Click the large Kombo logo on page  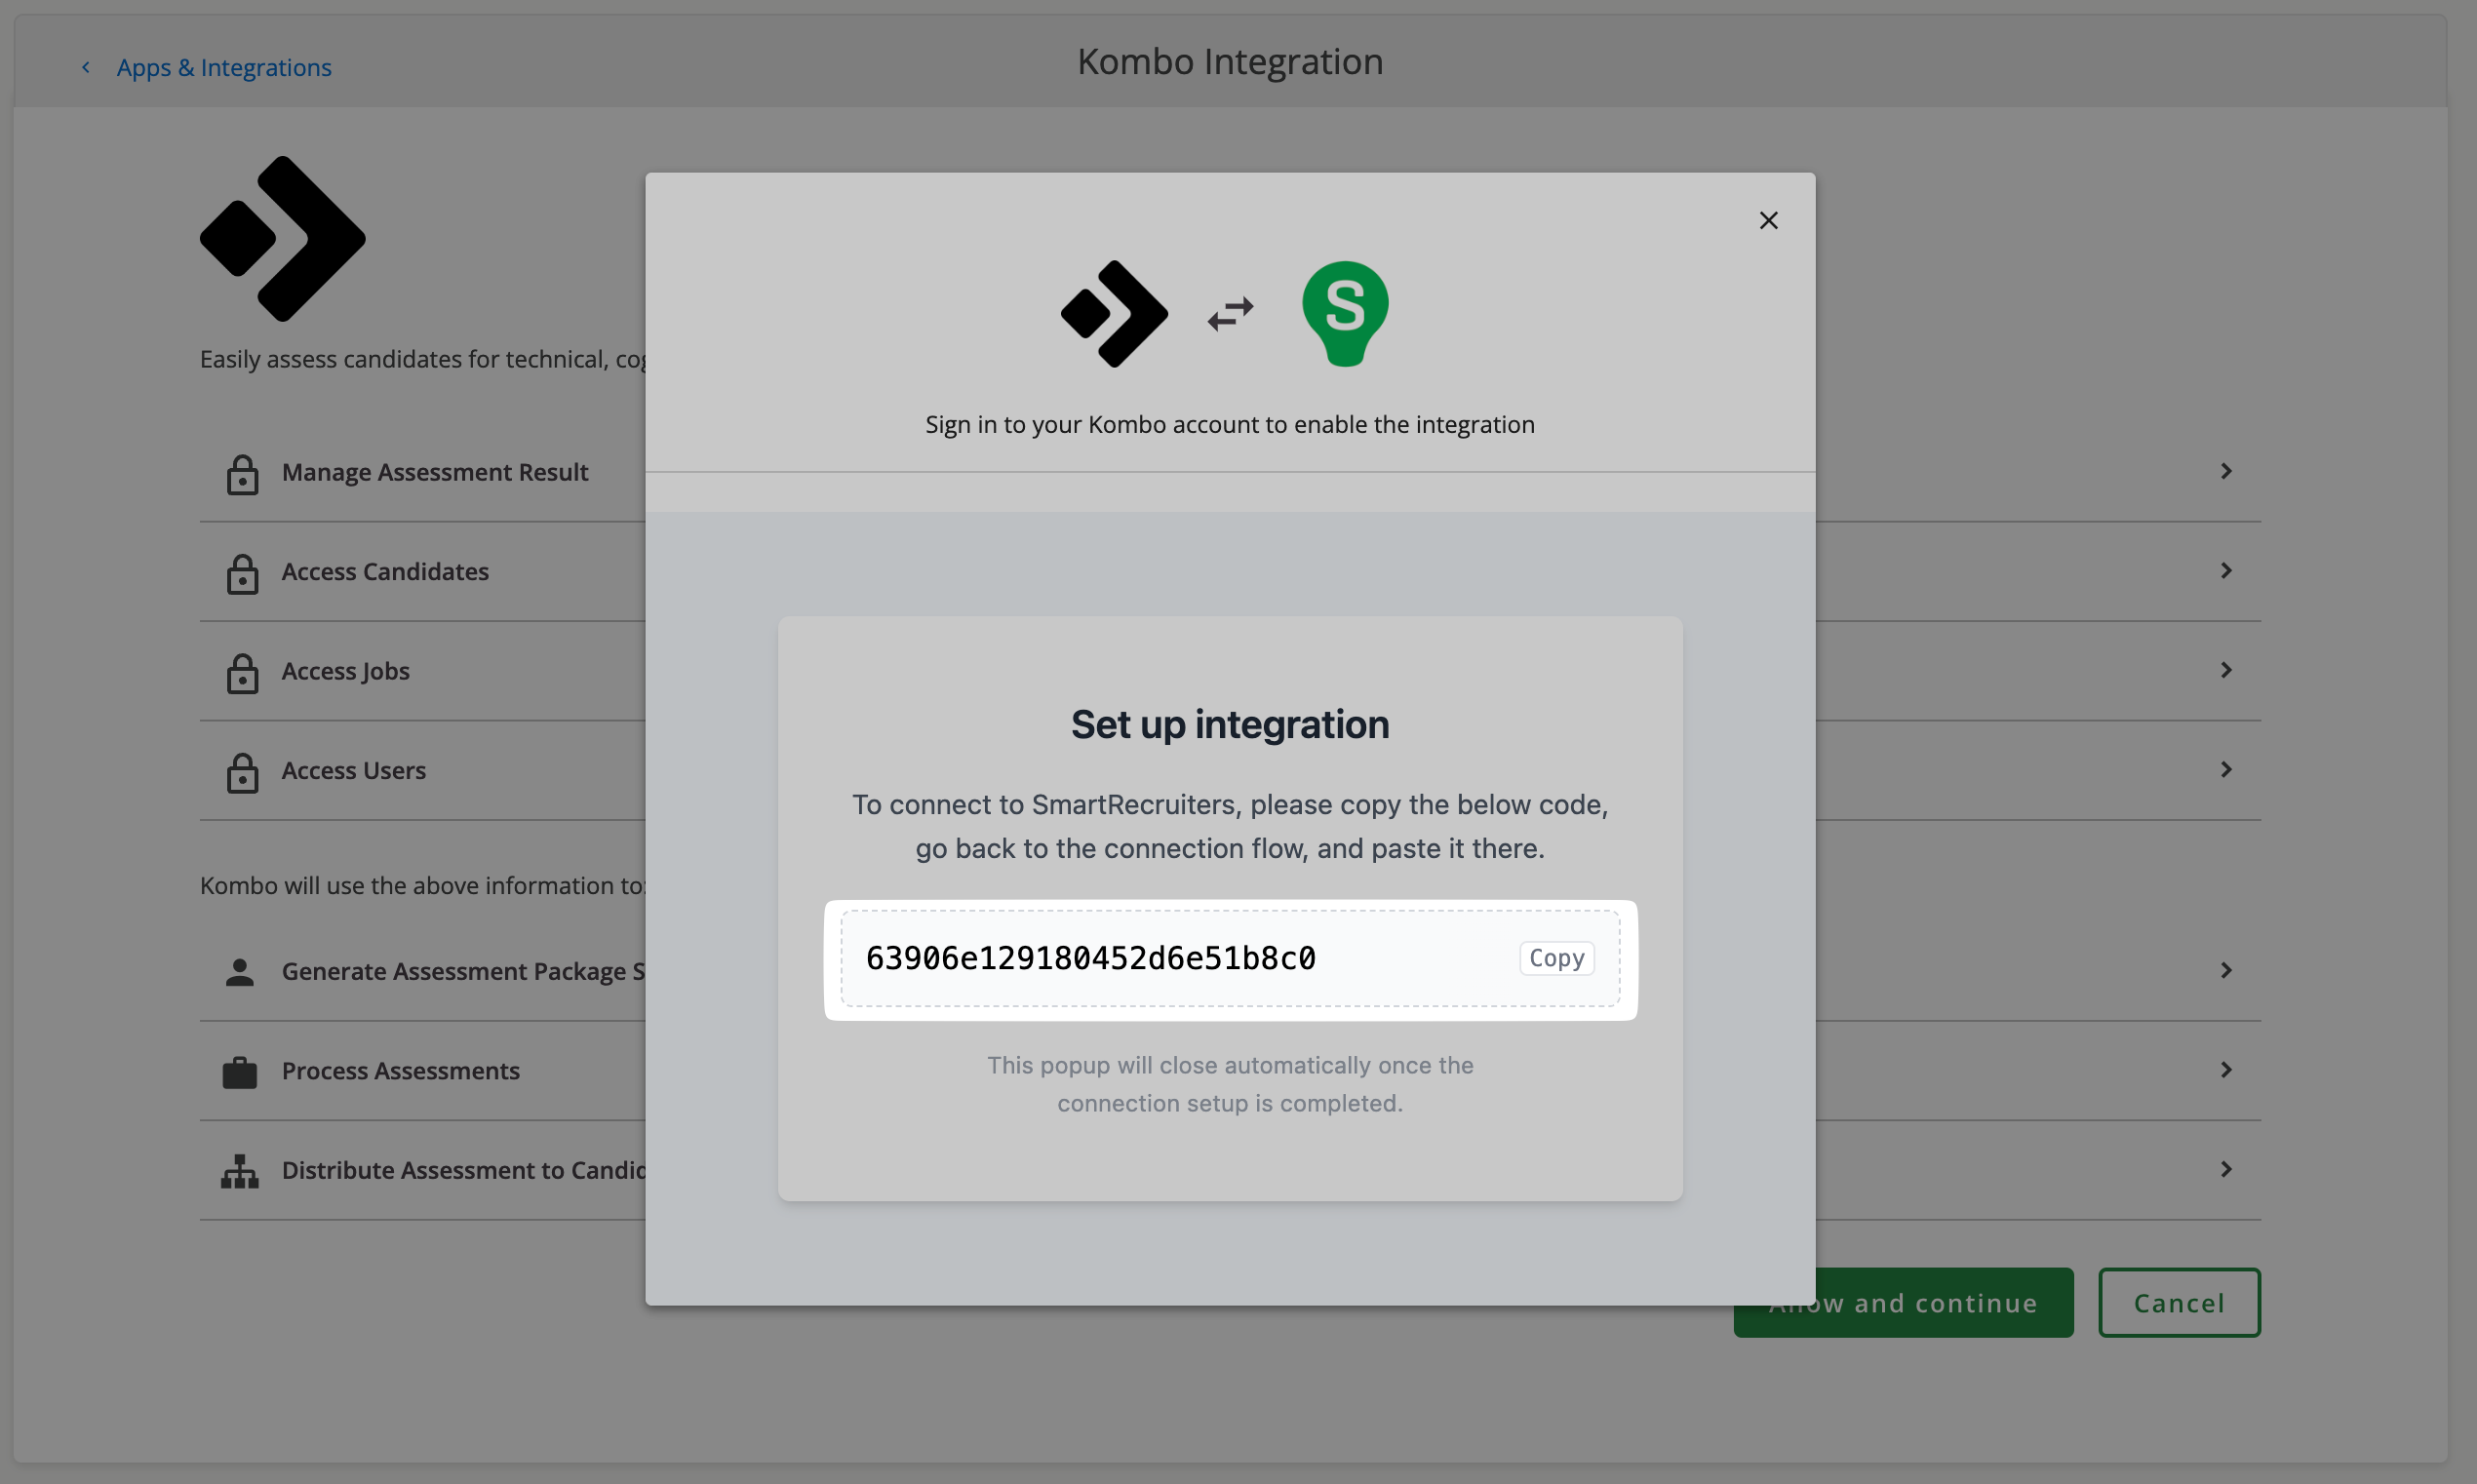click(x=283, y=239)
